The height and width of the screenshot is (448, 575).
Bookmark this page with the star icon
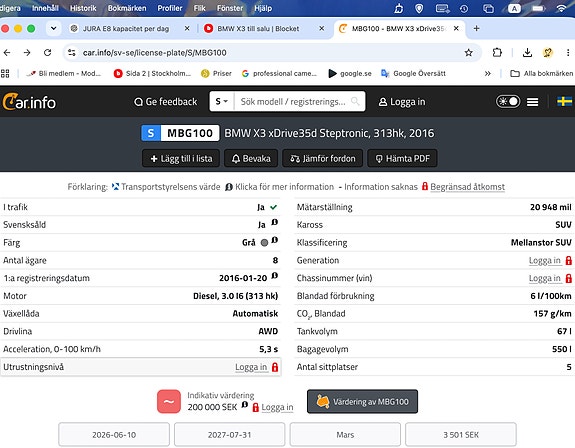pyautogui.click(x=468, y=53)
